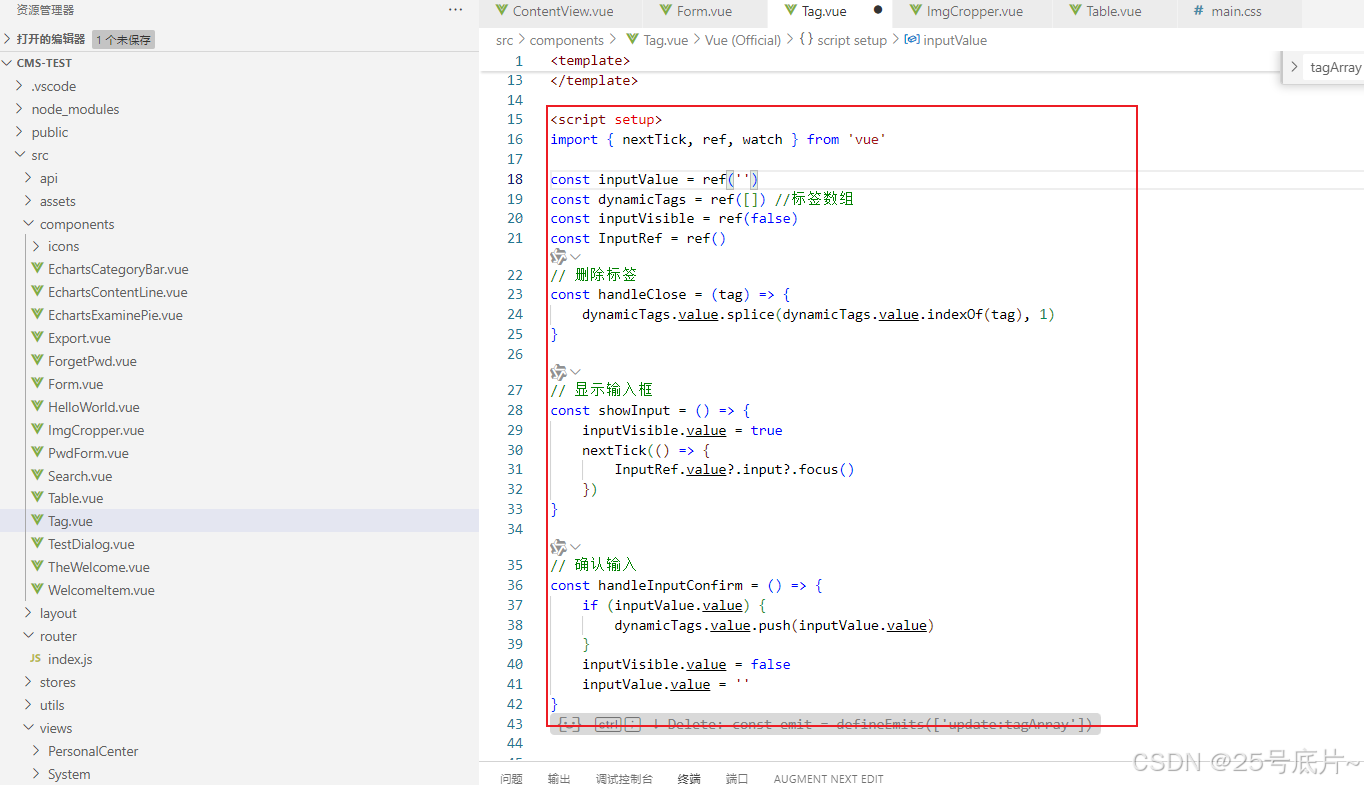Expand the stores folder

click(x=28, y=682)
